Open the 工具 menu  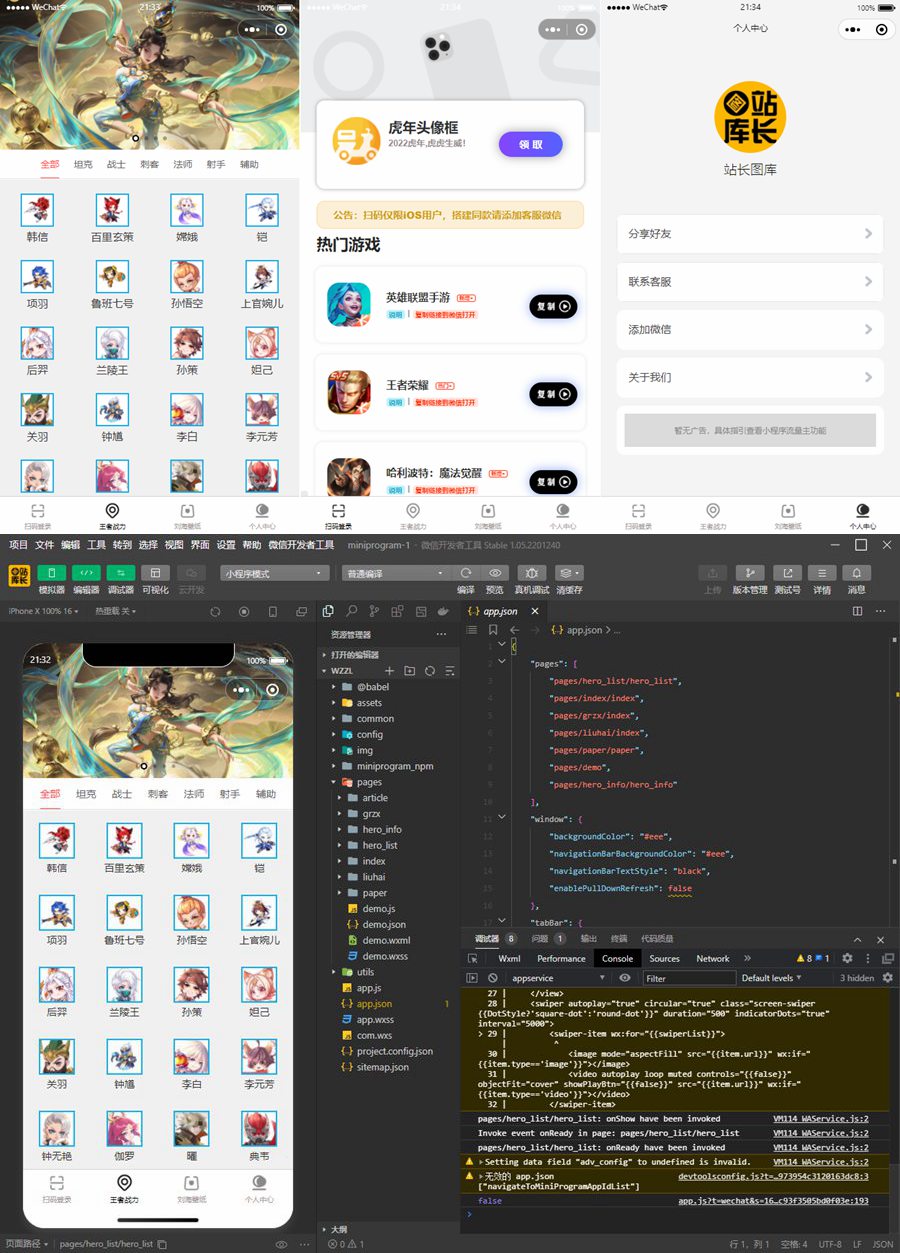click(96, 545)
